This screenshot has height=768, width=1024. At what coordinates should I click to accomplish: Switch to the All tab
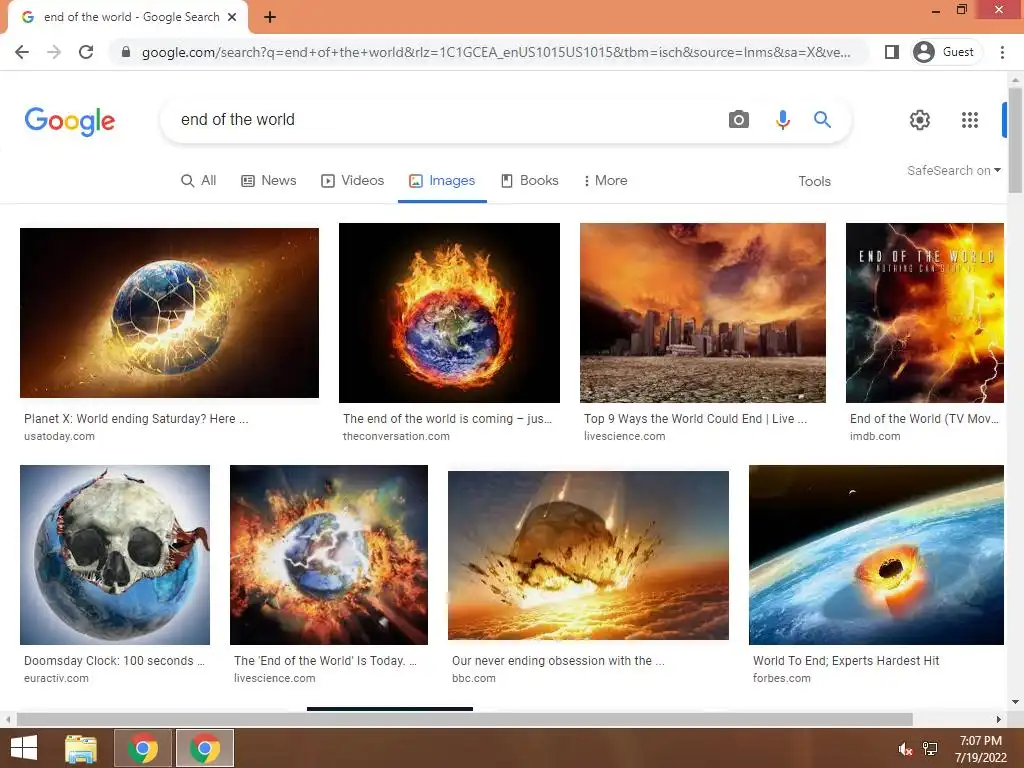199,180
